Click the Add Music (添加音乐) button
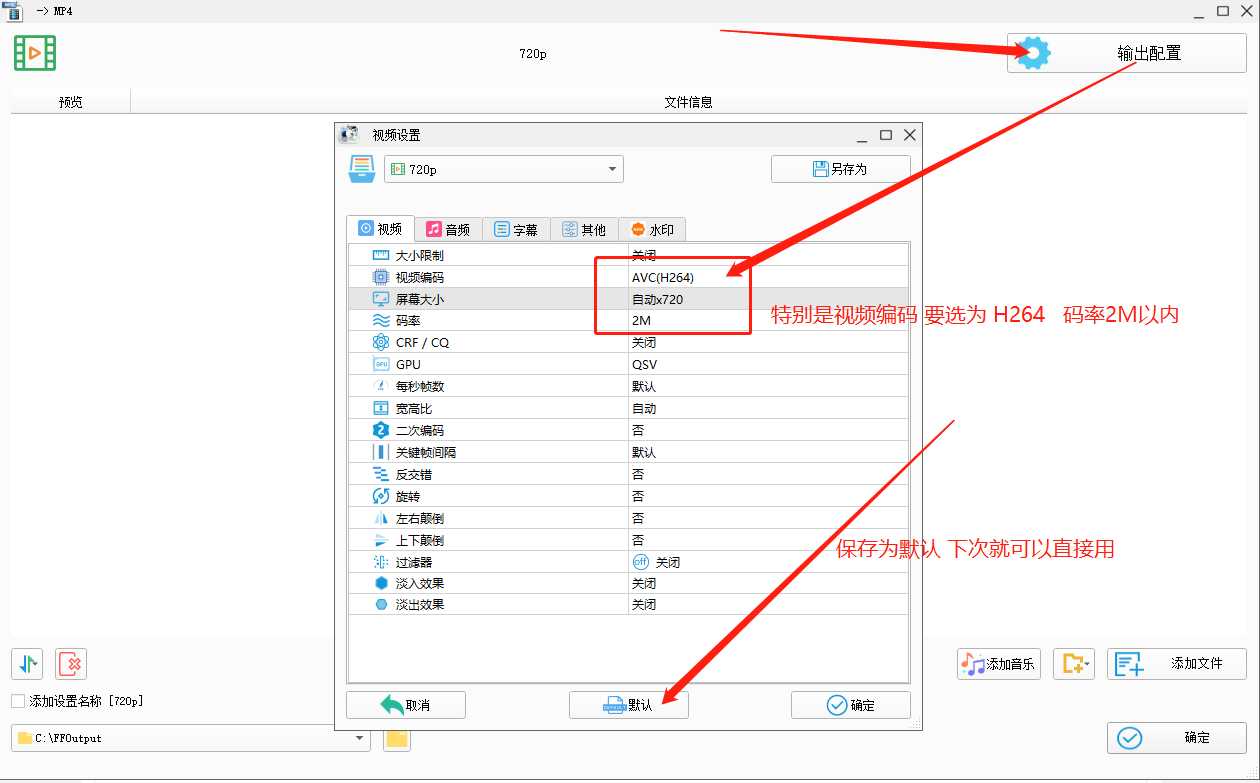The height and width of the screenshot is (783, 1260). tap(999, 664)
